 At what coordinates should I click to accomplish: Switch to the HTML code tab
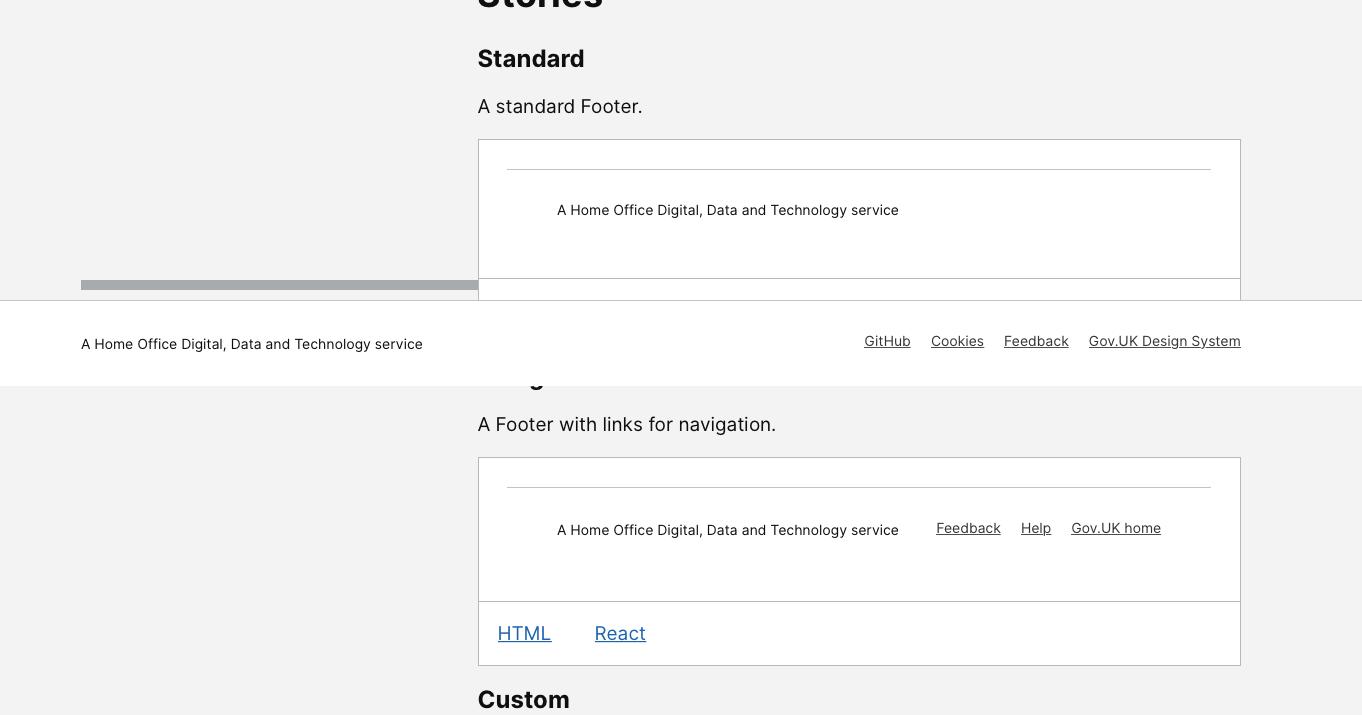tap(524, 633)
